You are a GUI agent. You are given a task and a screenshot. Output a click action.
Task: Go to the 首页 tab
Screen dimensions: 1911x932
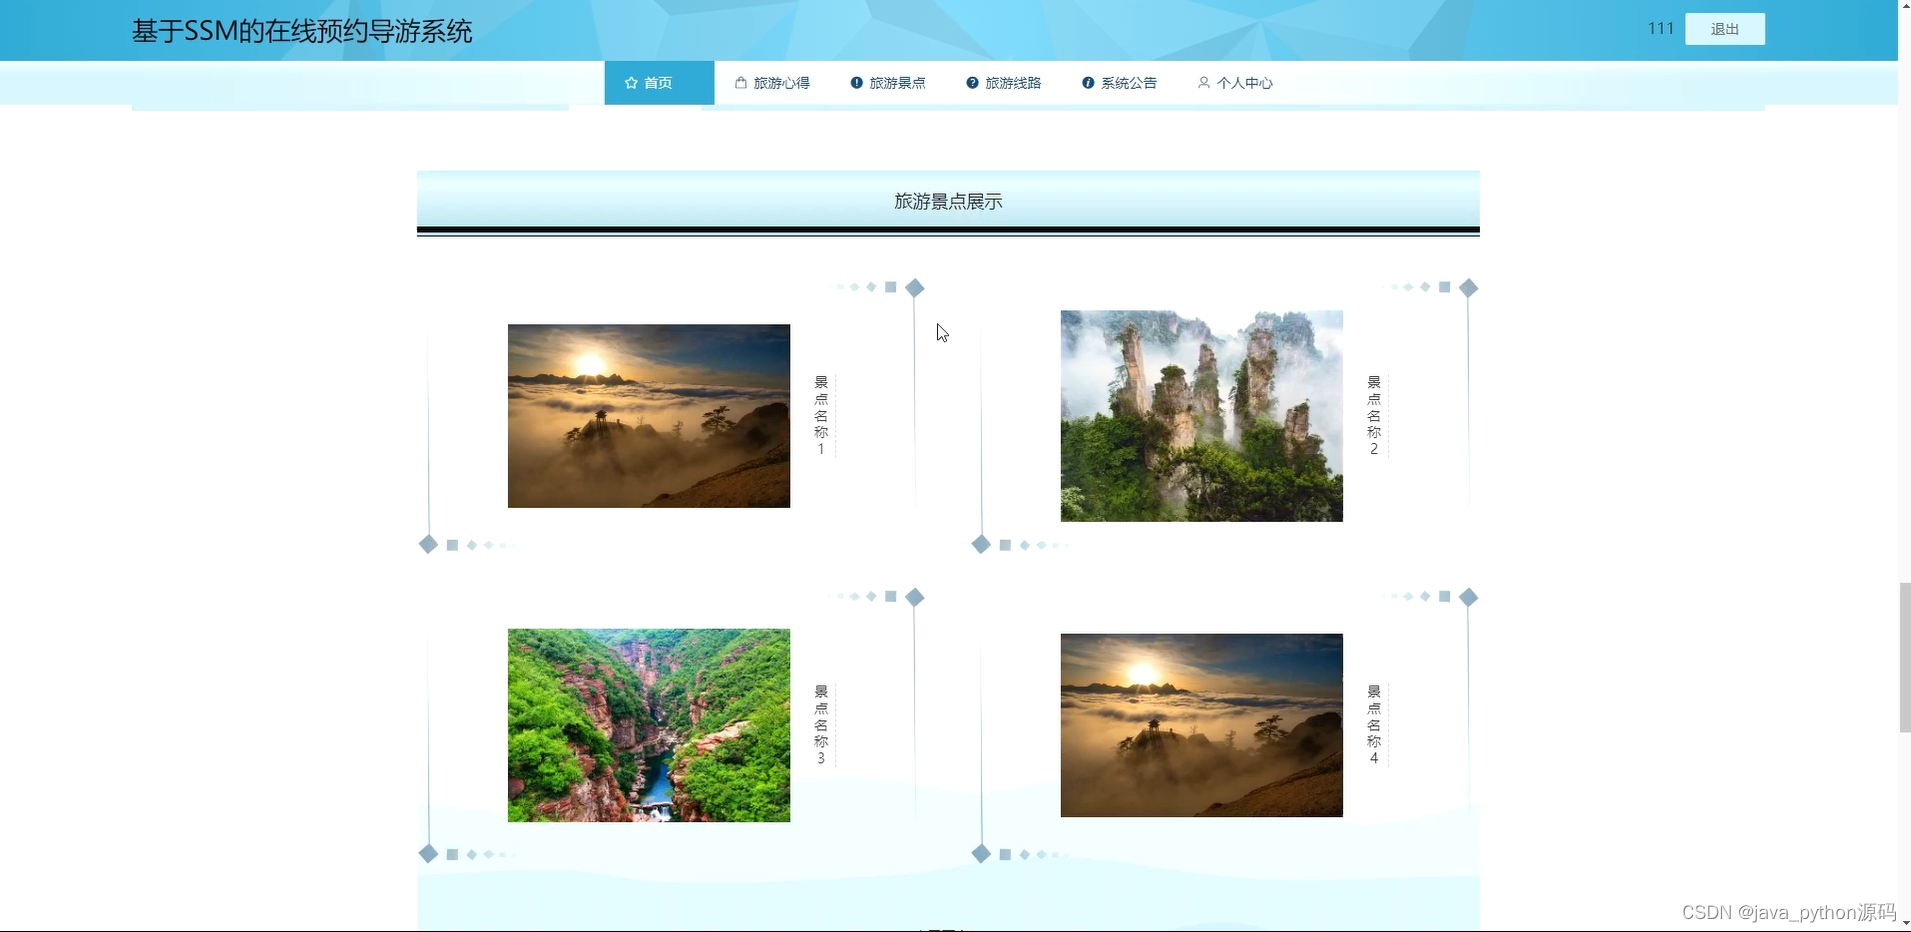[659, 83]
